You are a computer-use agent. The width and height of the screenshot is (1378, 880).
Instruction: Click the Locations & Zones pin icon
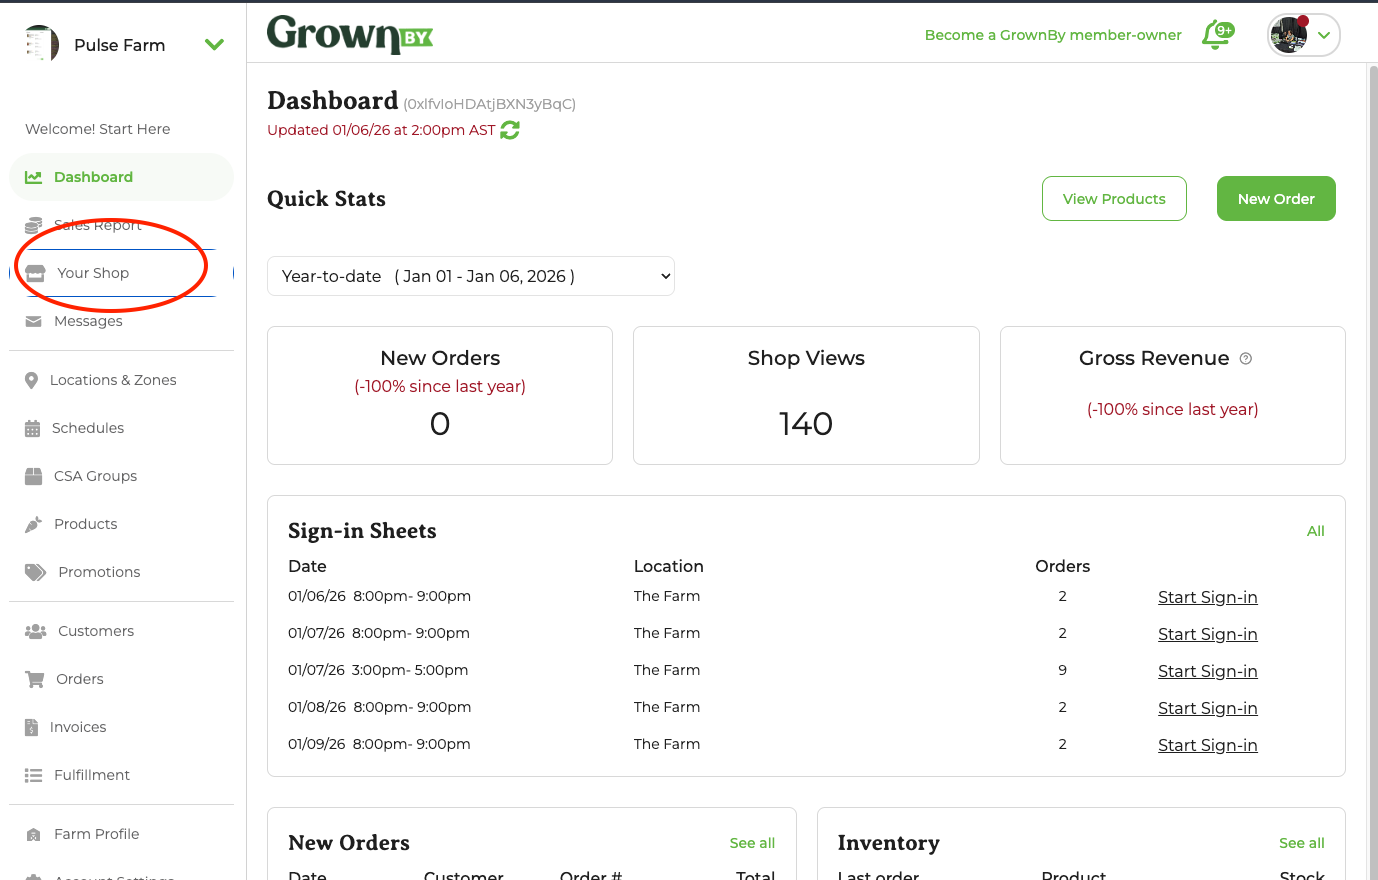pyautogui.click(x=32, y=380)
